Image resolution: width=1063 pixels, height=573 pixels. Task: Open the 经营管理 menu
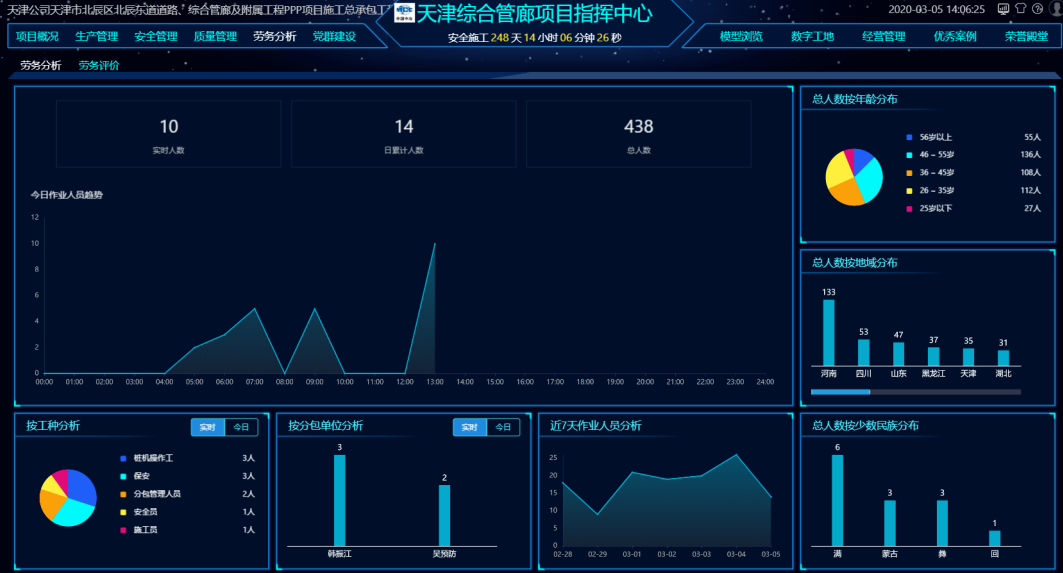883,37
